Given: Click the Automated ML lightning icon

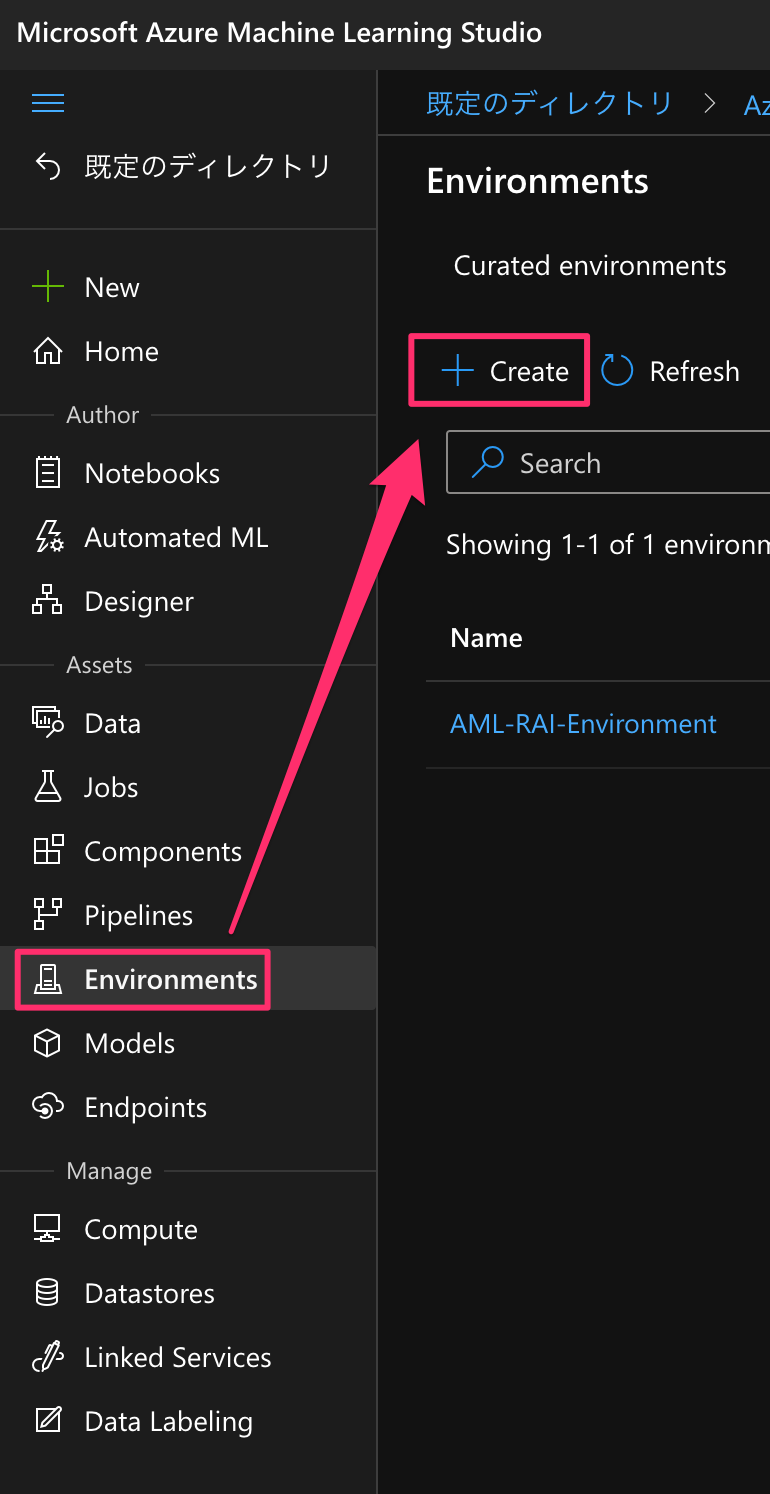Looking at the screenshot, I should point(48,538).
